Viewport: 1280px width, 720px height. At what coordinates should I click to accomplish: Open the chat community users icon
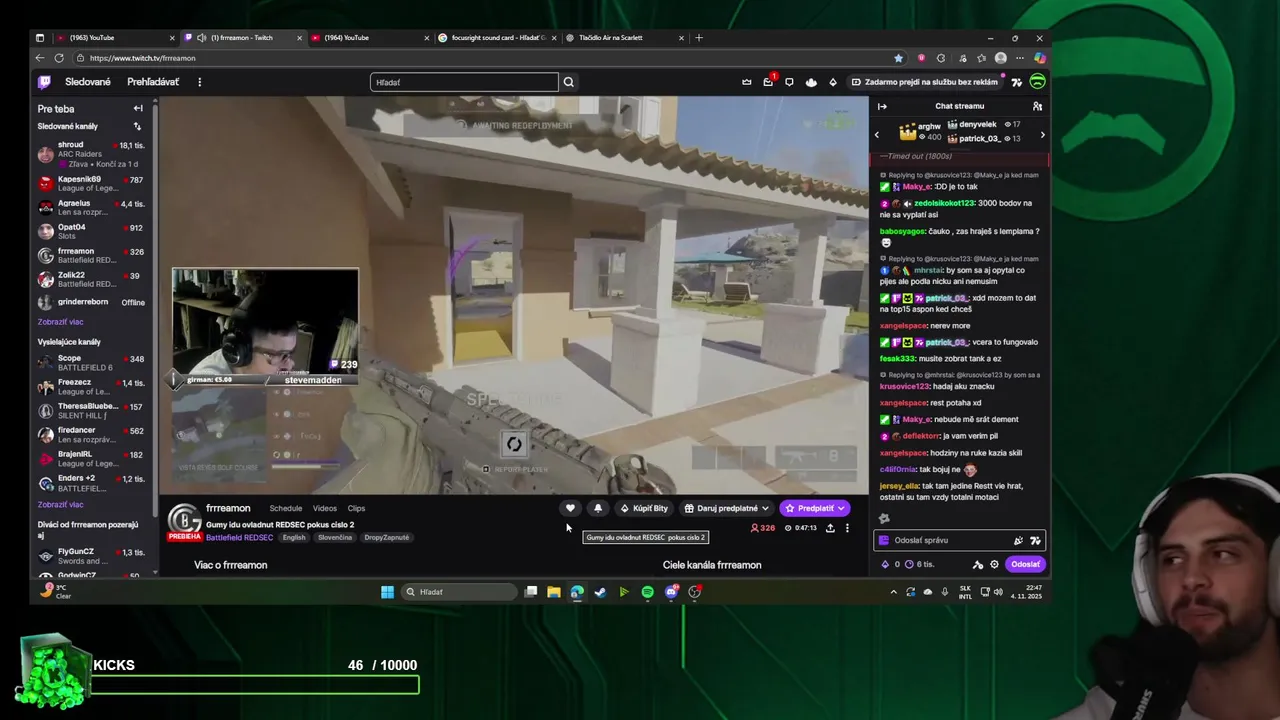(1037, 106)
